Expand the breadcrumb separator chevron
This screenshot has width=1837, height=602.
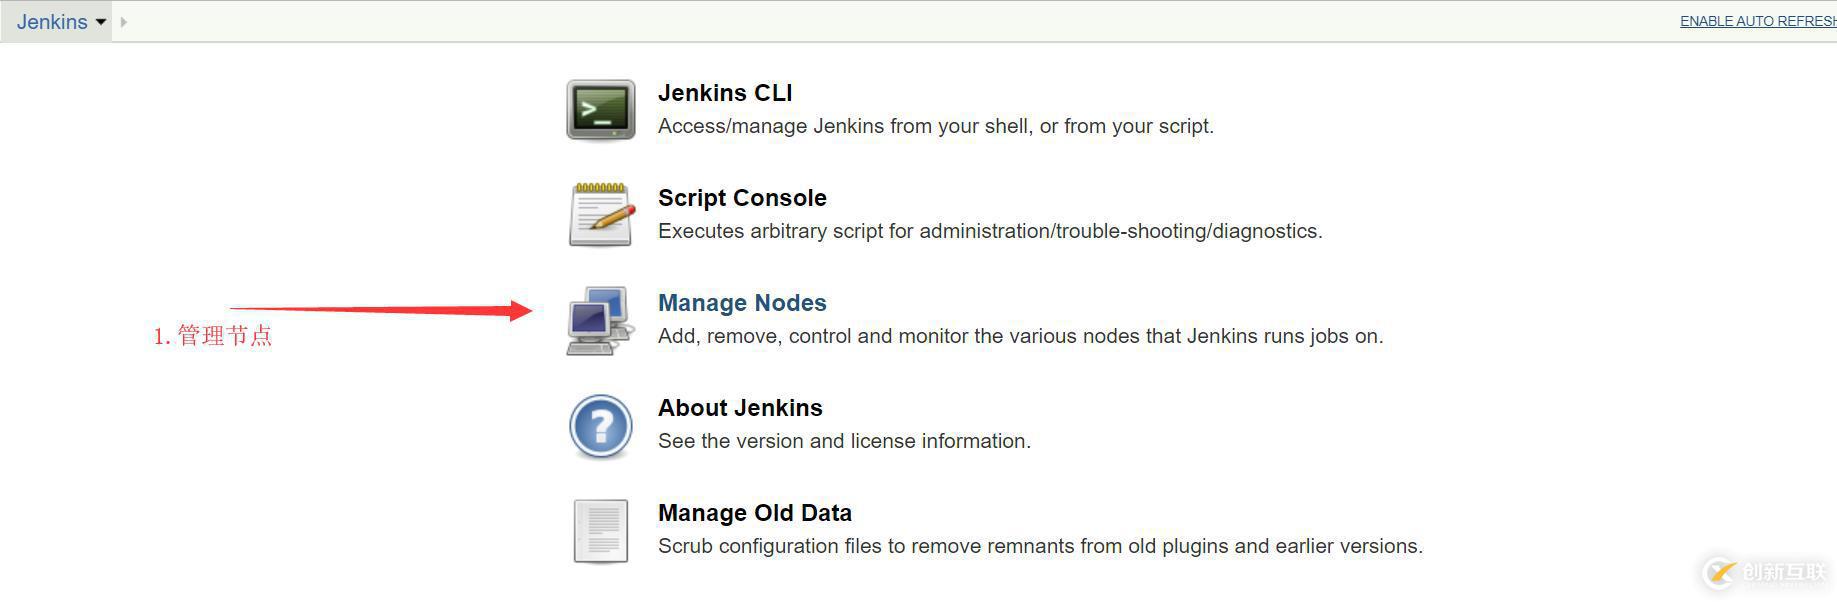[x=124, y=22]
